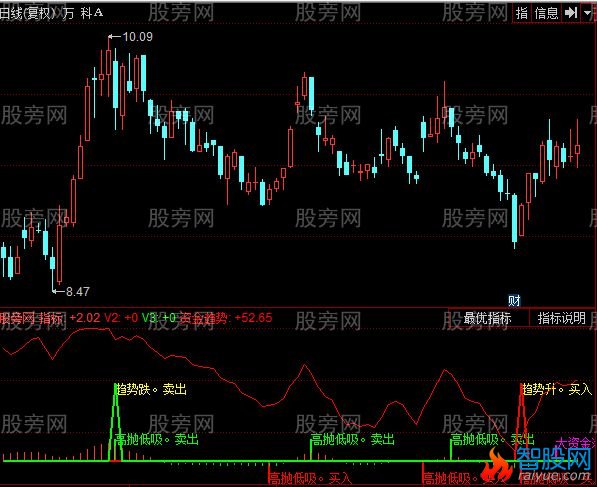597x487 pixels.
Task: Open the 信息 info tab
Action: tap(546, 13)
